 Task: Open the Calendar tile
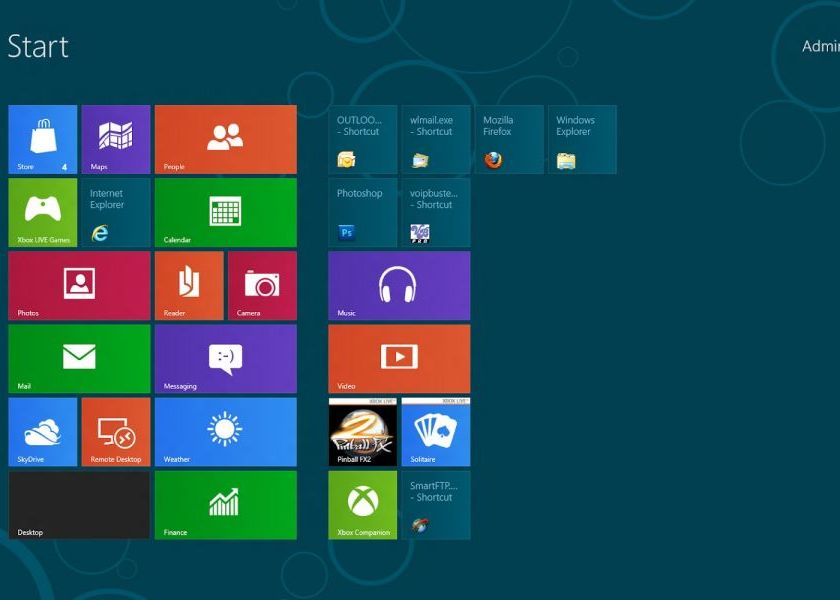click(x=225, y=212)
